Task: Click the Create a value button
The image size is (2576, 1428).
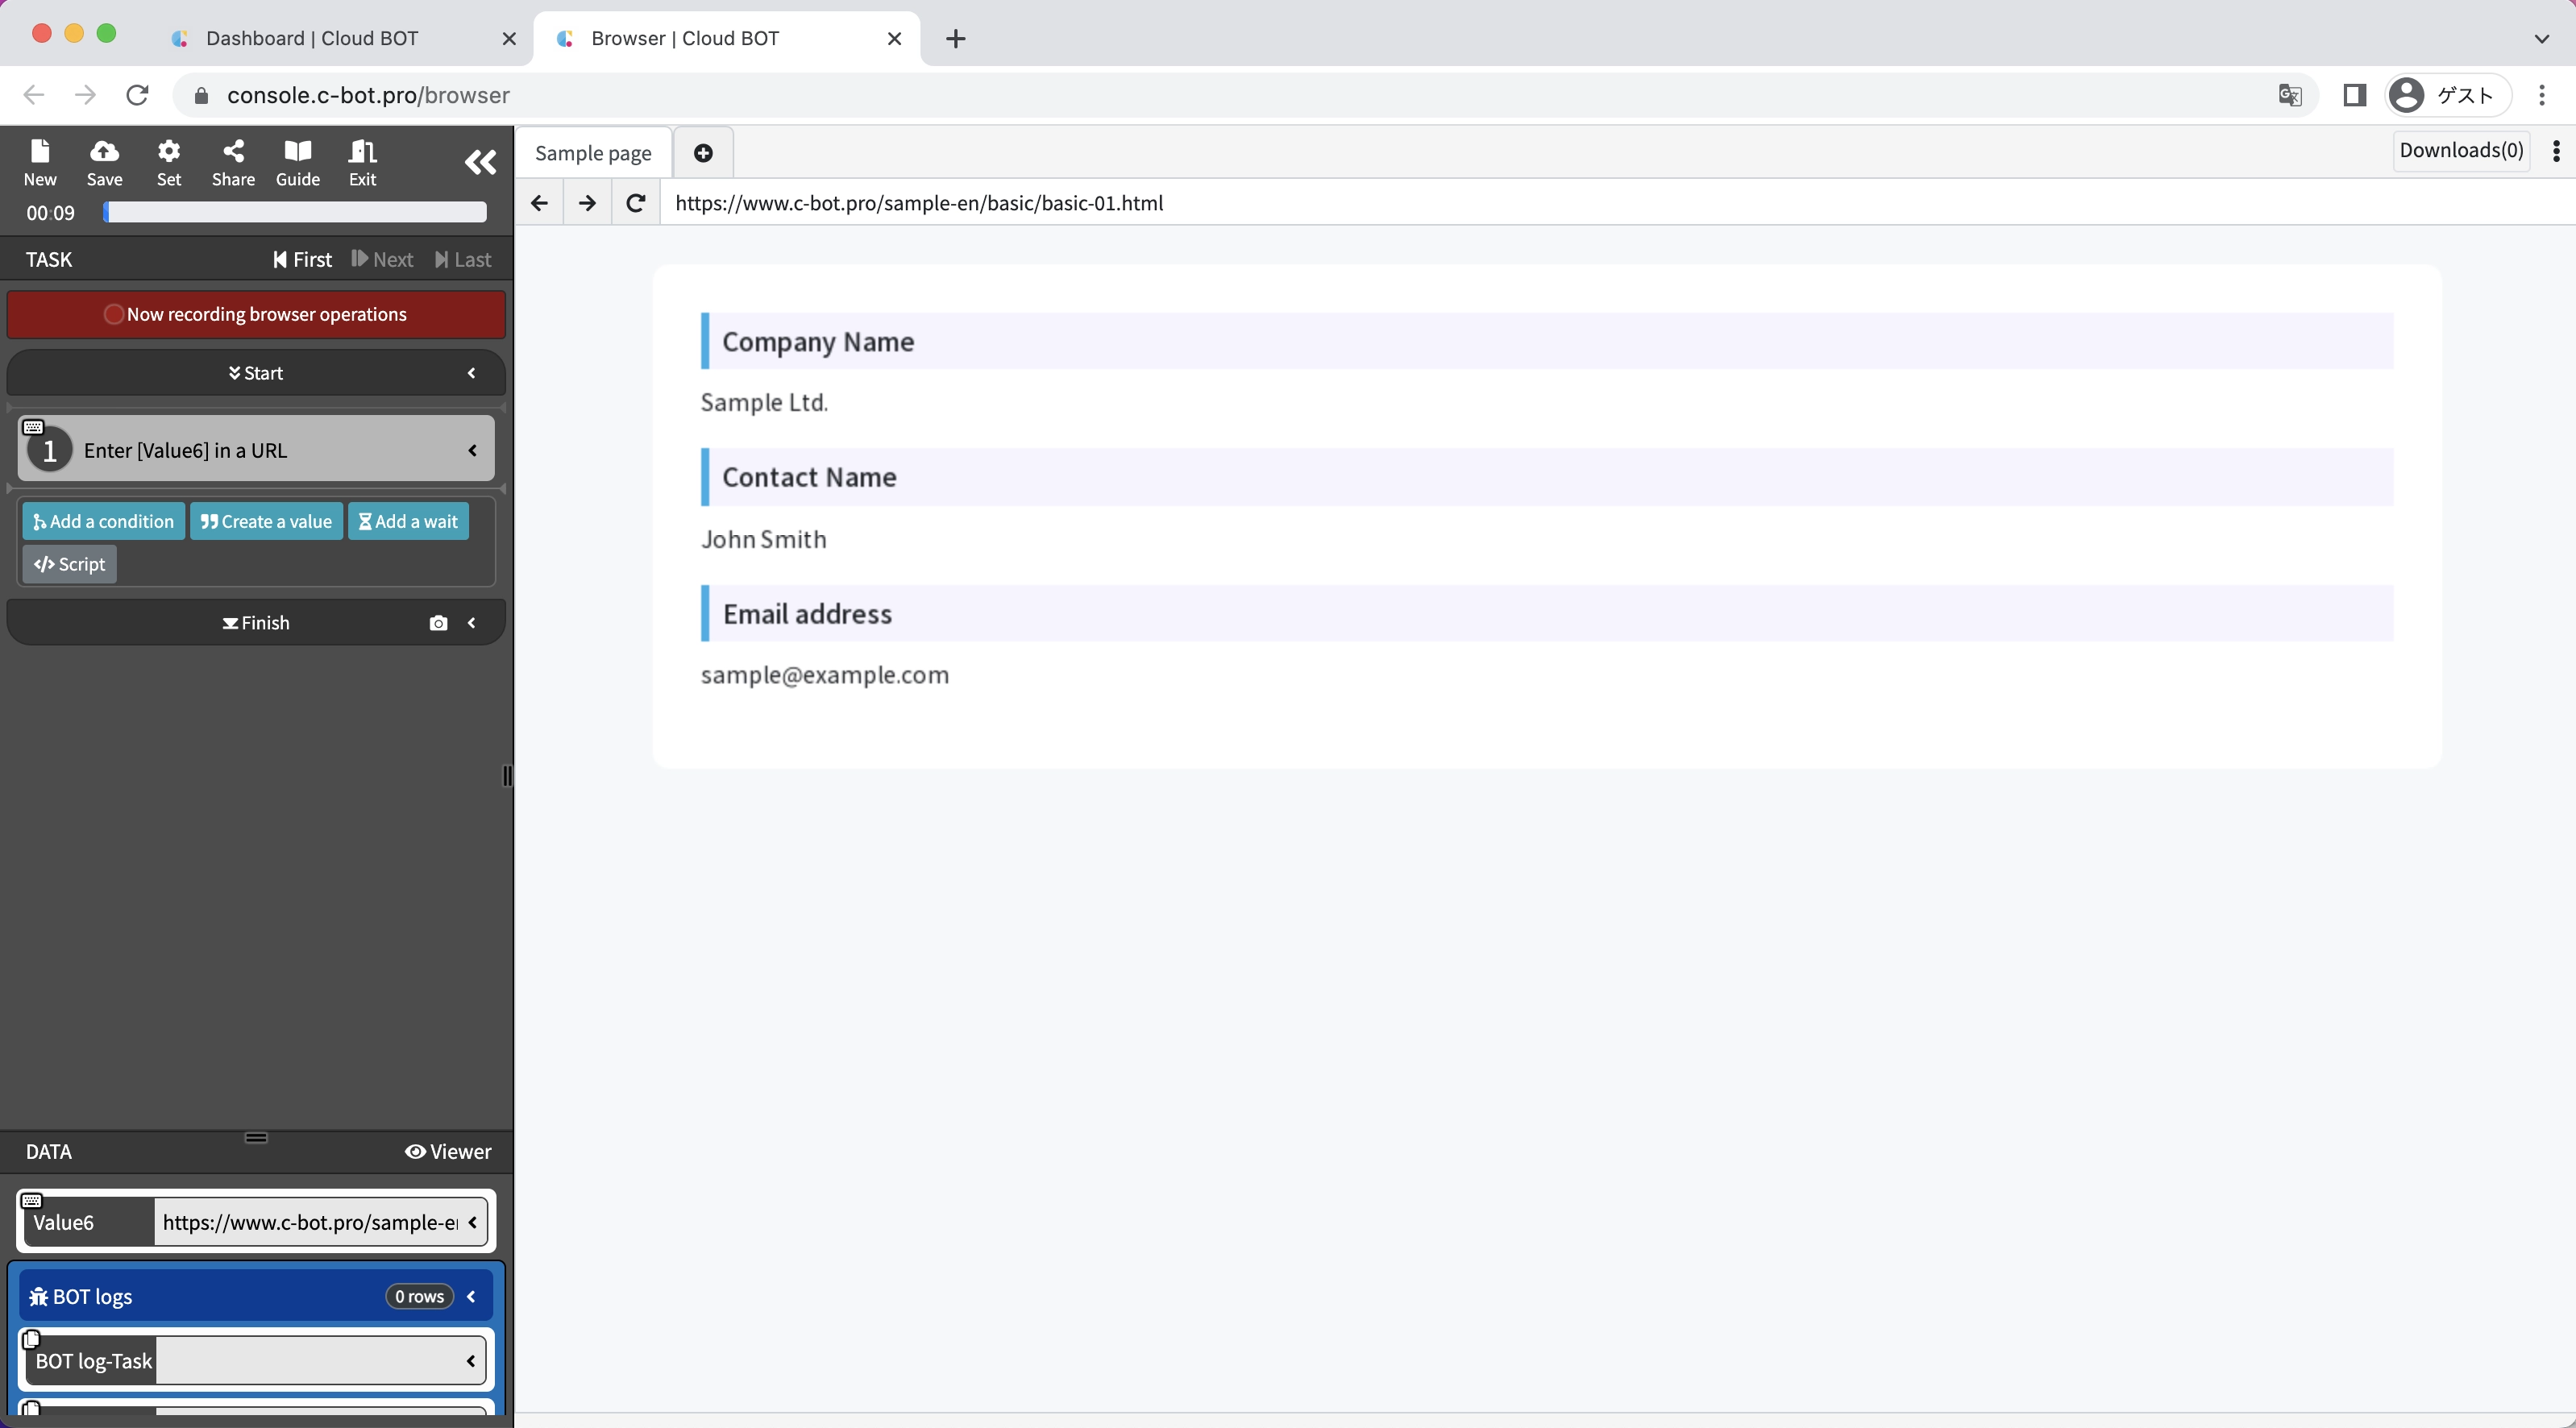Action: pyautogui.click(x=266, y=521)
